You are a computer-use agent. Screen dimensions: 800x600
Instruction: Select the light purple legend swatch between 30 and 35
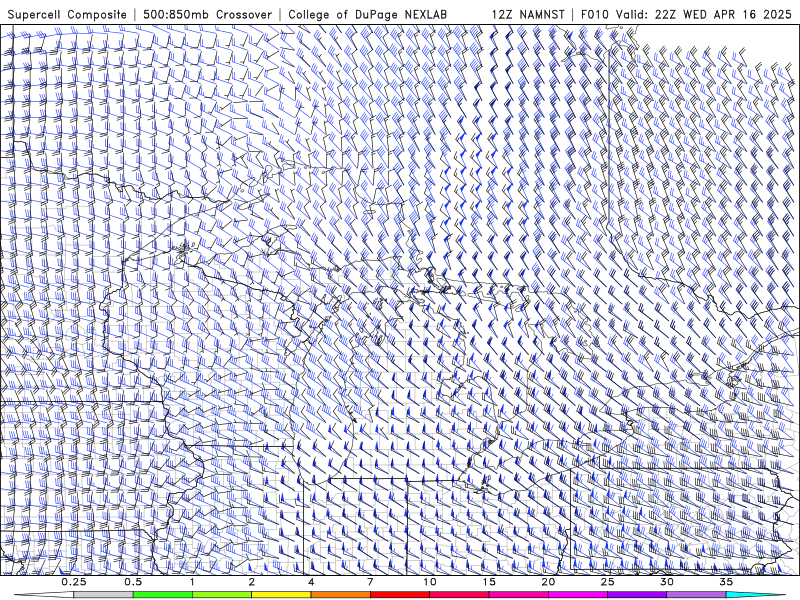[696, 595]
